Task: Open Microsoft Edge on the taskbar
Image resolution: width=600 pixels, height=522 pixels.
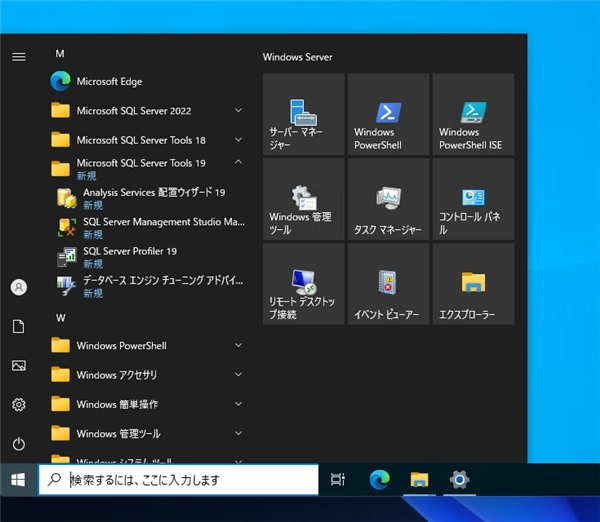Action: (x=380, y=480)
